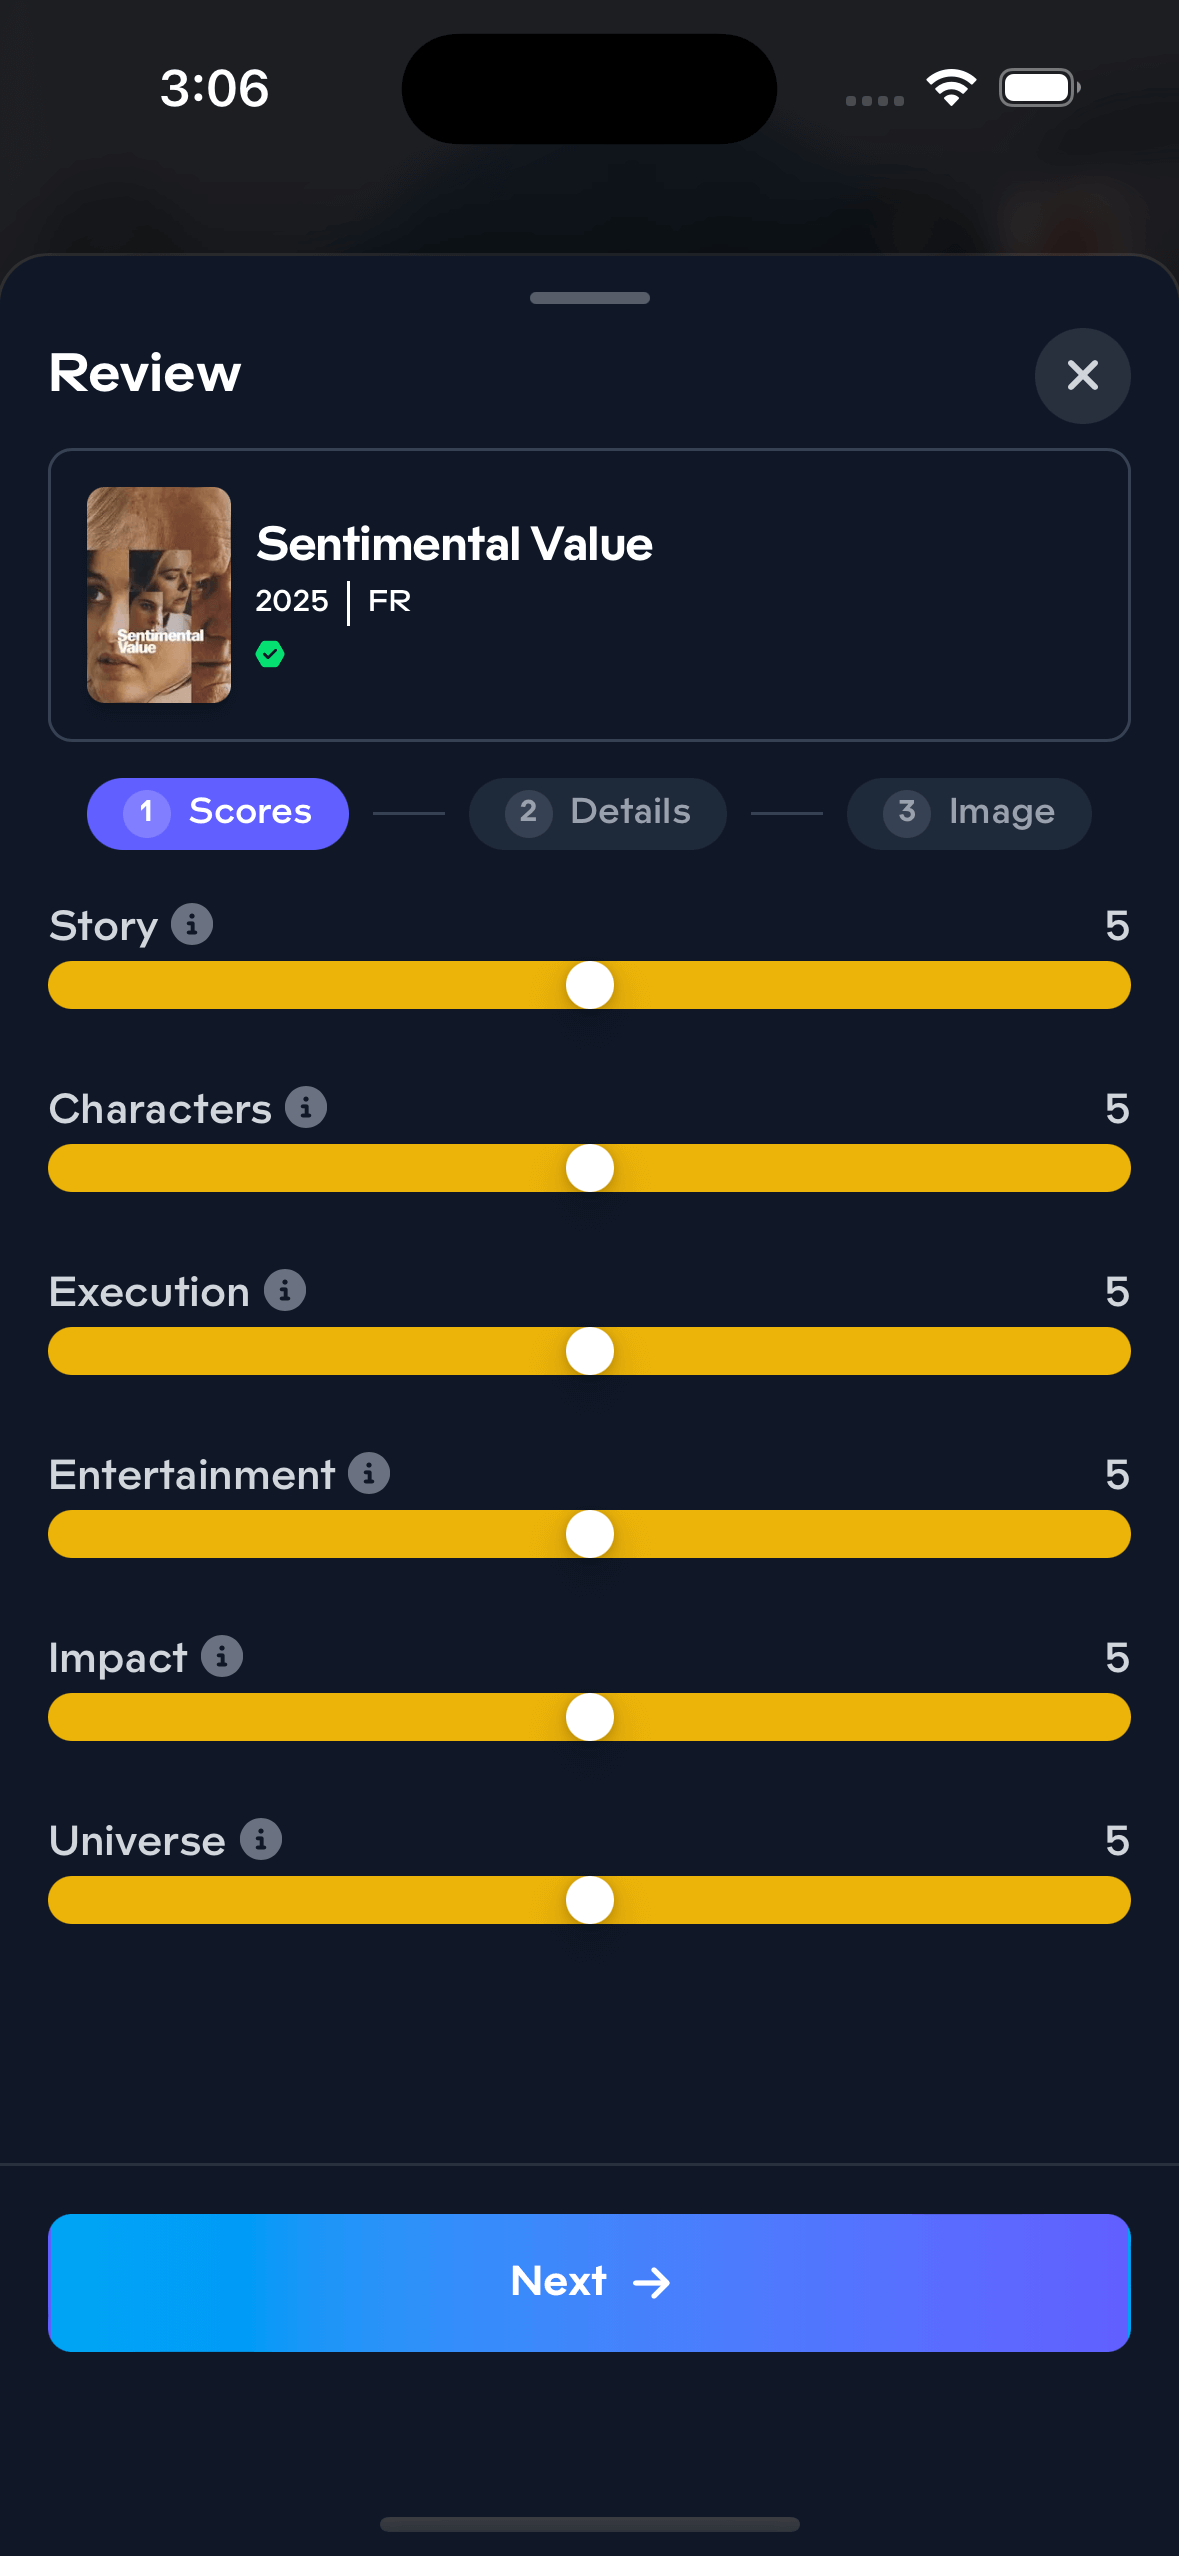The height and width of the screenshot is (2556, 1179).
Task: Tap the Sentimental Value poster thumbnail
Action: click(x=159, y=595)
